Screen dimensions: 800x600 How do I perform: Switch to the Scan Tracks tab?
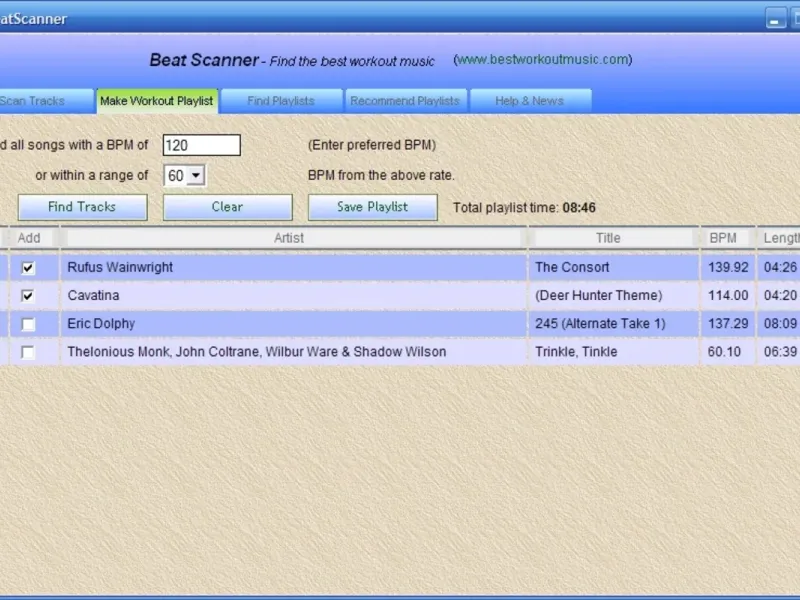[x=46, y=101]
